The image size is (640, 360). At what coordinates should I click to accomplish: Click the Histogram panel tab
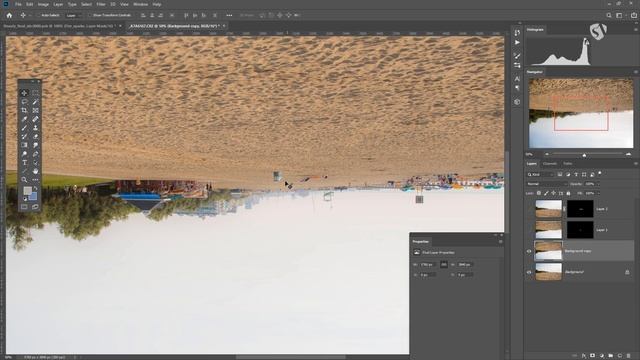535,30
